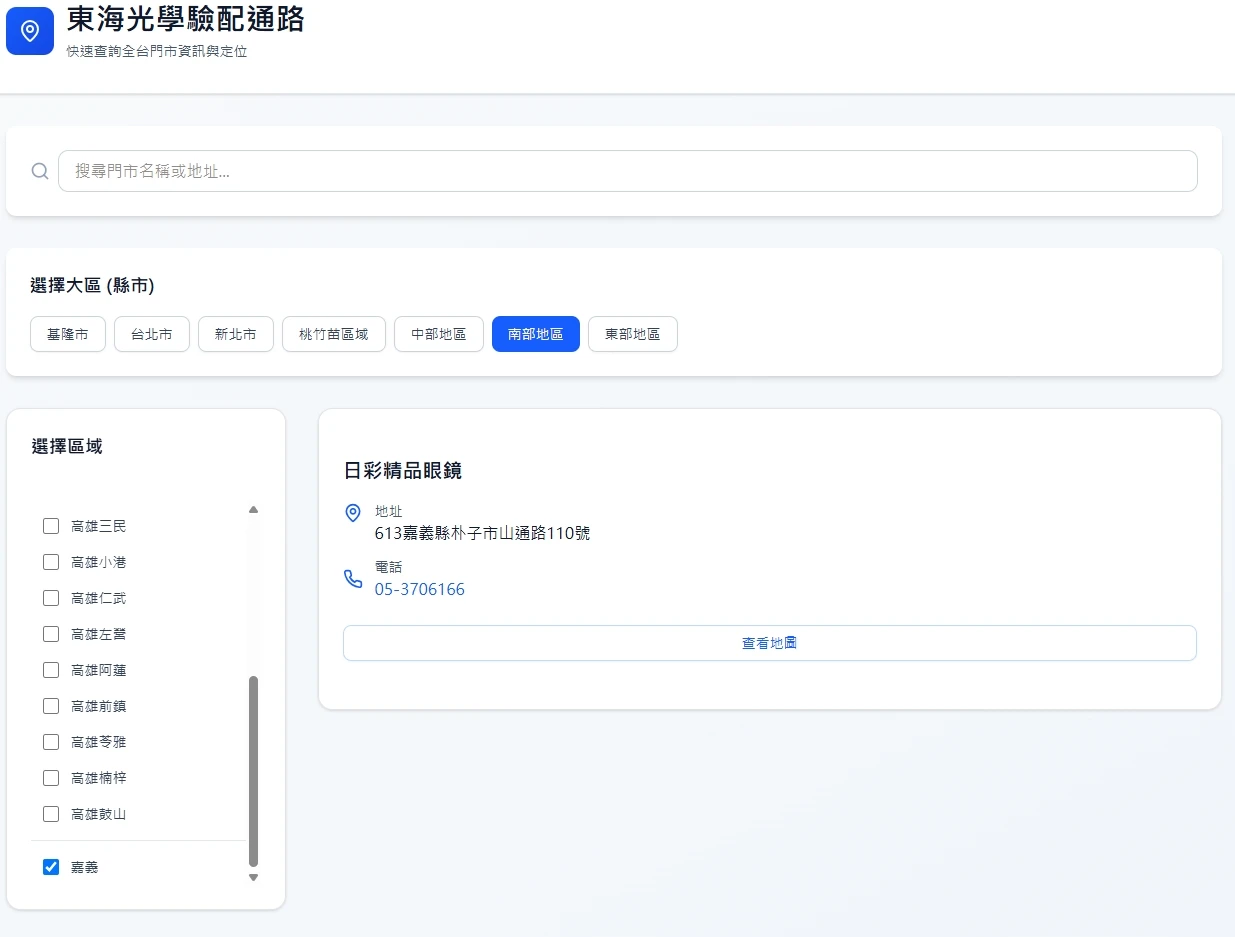The width and height of the screenshot is (1235, 937).
Task: Select the 桃竹苗區域 region button
Action: coord(334,334)
